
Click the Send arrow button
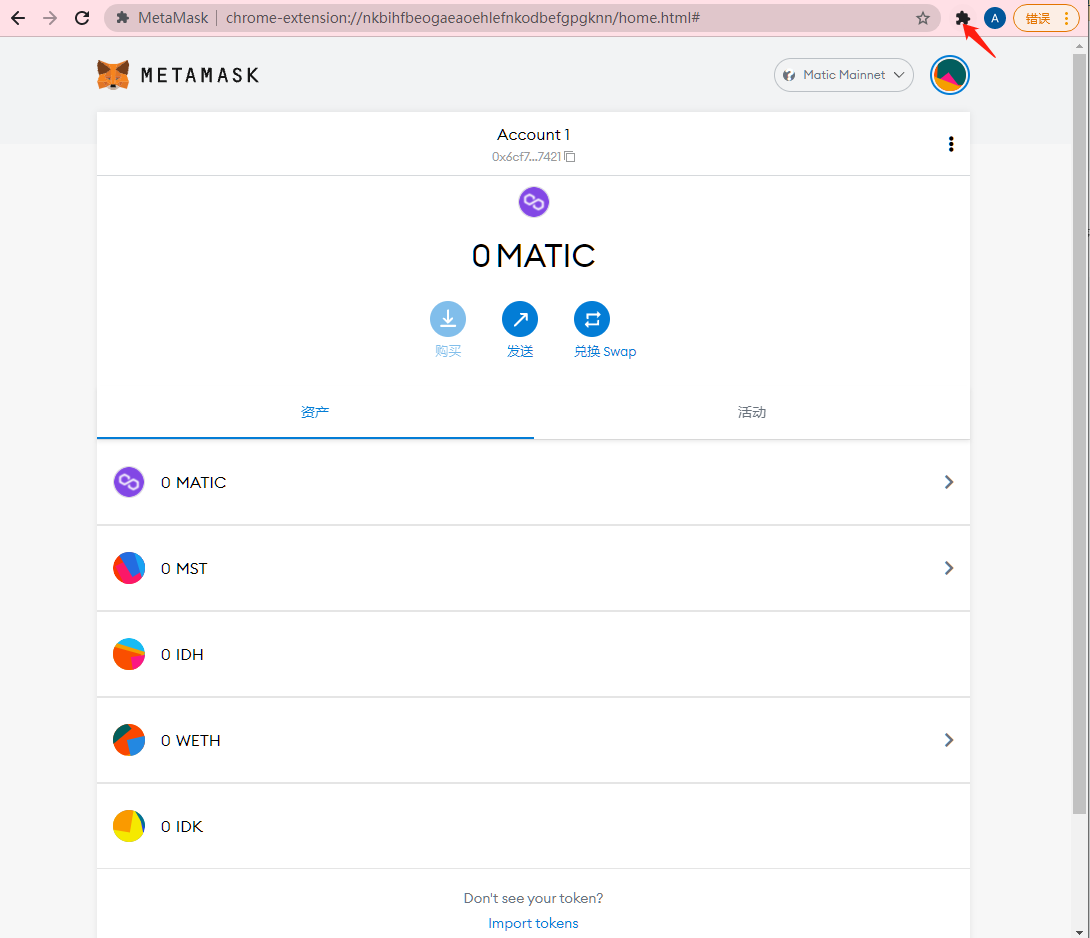[x=519, y=319]
